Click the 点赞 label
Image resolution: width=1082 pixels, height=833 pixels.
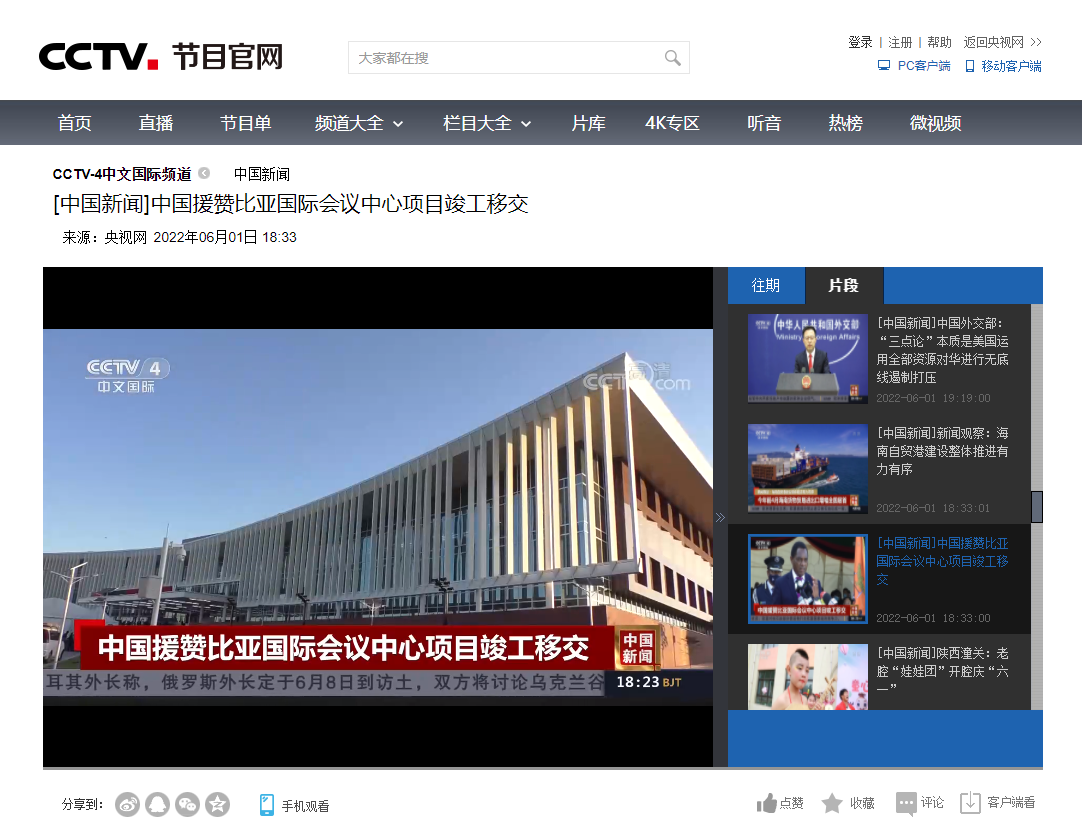tap(791, 803)
